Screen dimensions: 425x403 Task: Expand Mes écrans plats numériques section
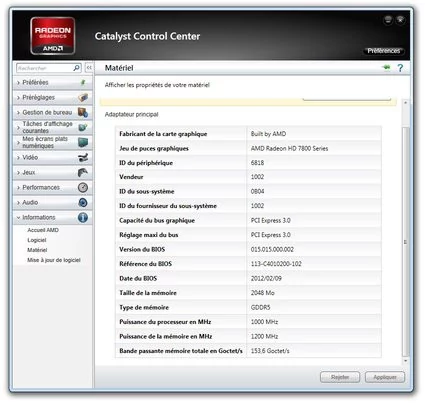point(53,142)
